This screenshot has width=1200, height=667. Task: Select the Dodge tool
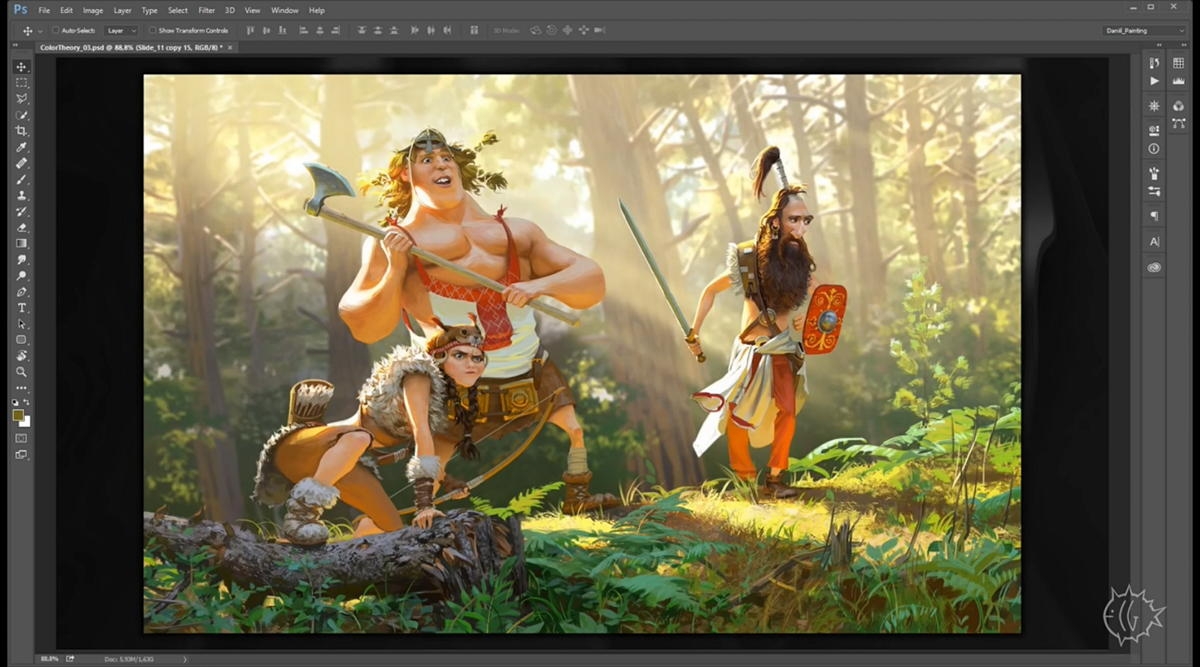point(21,275)
